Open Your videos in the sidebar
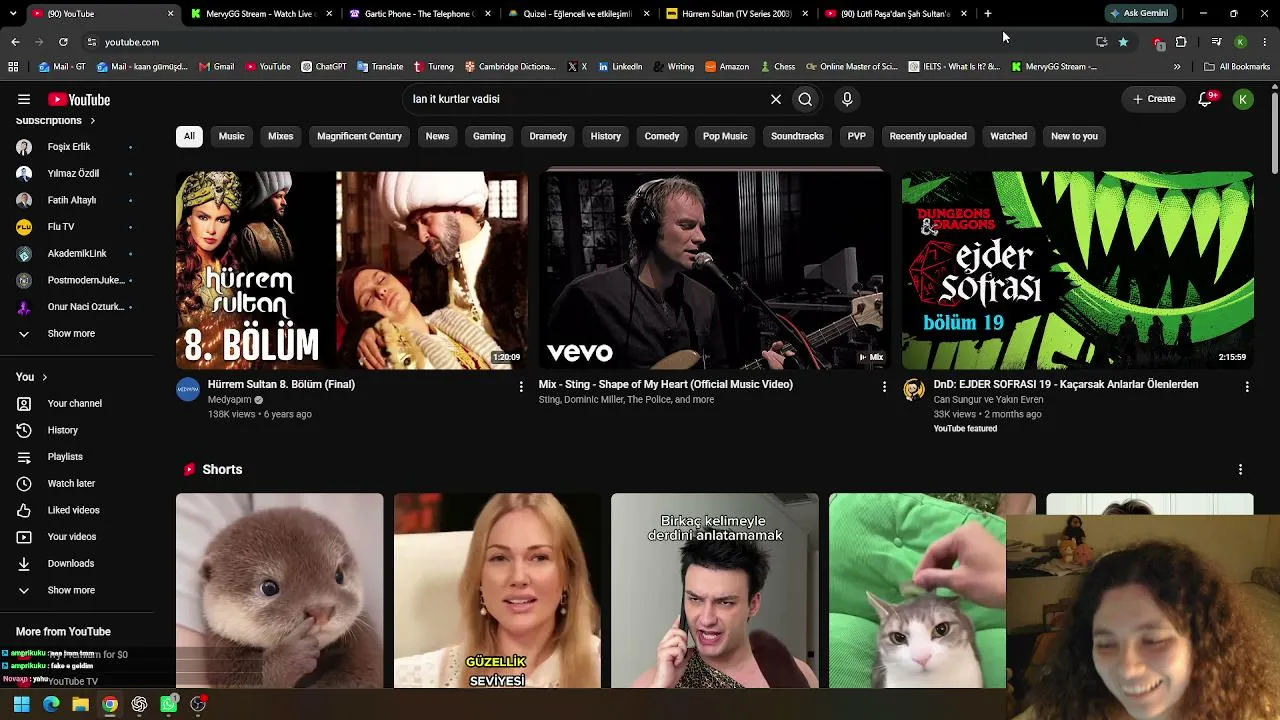 77,537
